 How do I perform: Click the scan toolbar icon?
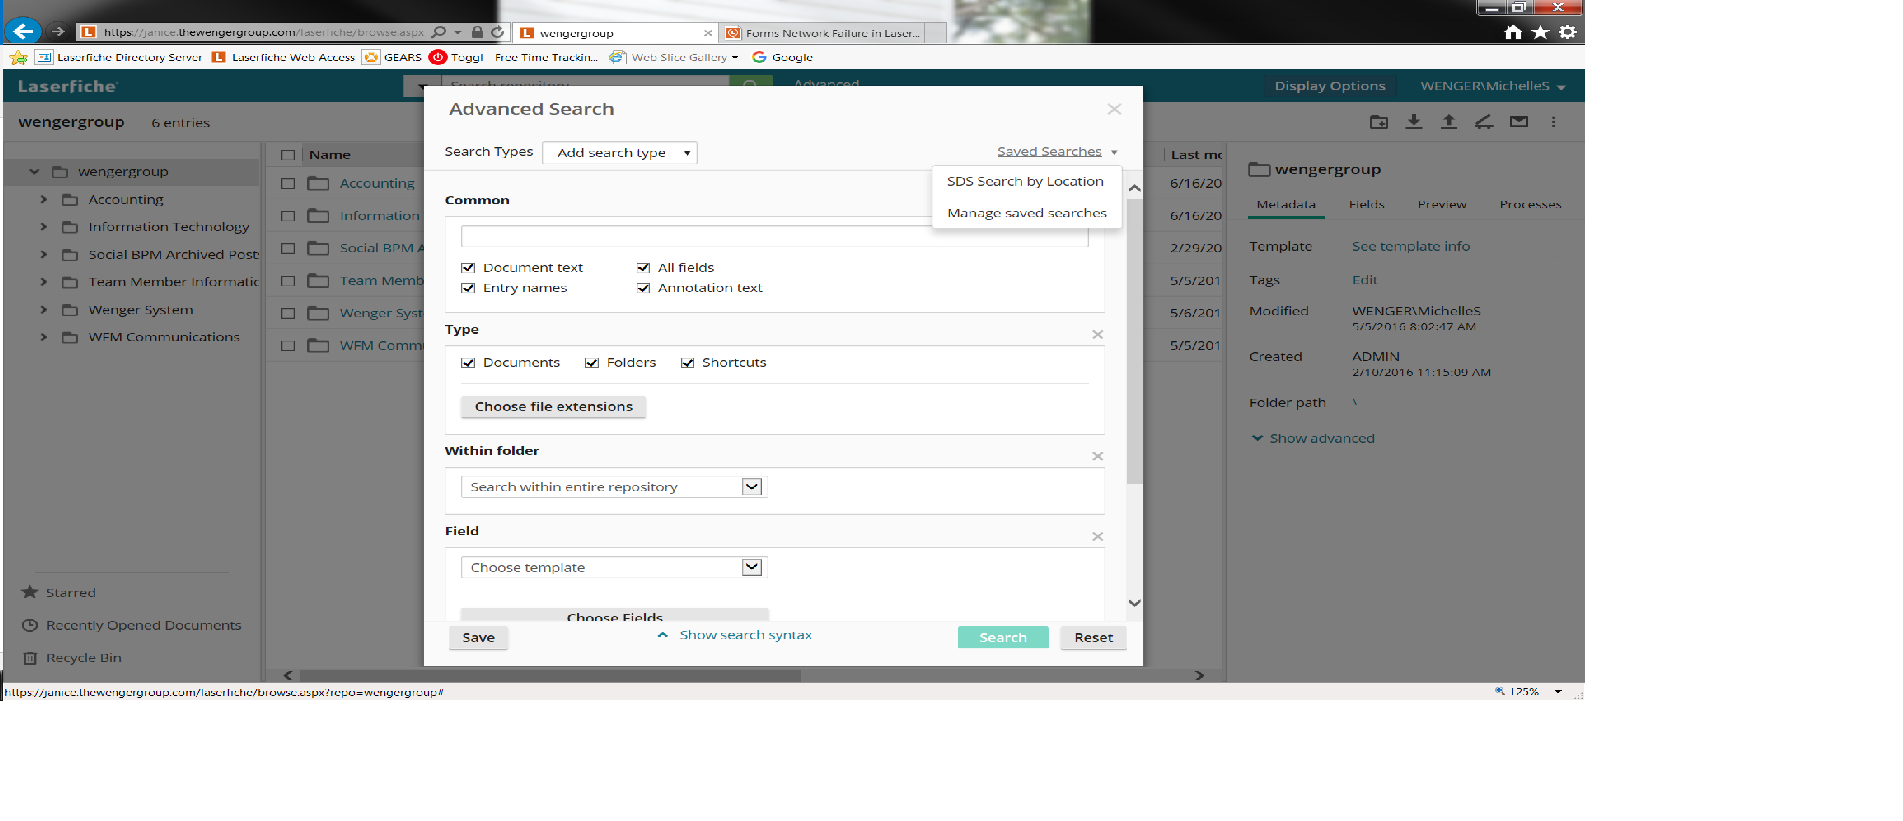click(1484, 122)
